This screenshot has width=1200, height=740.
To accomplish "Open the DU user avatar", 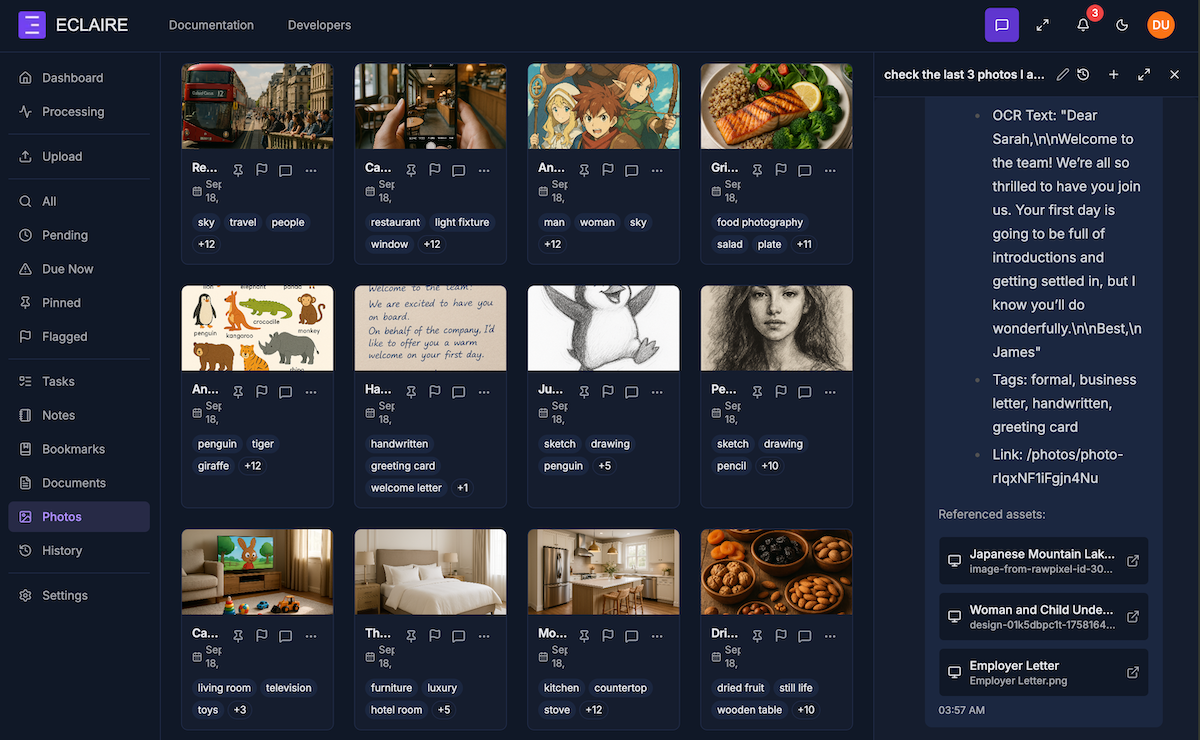I will 1161,25.
